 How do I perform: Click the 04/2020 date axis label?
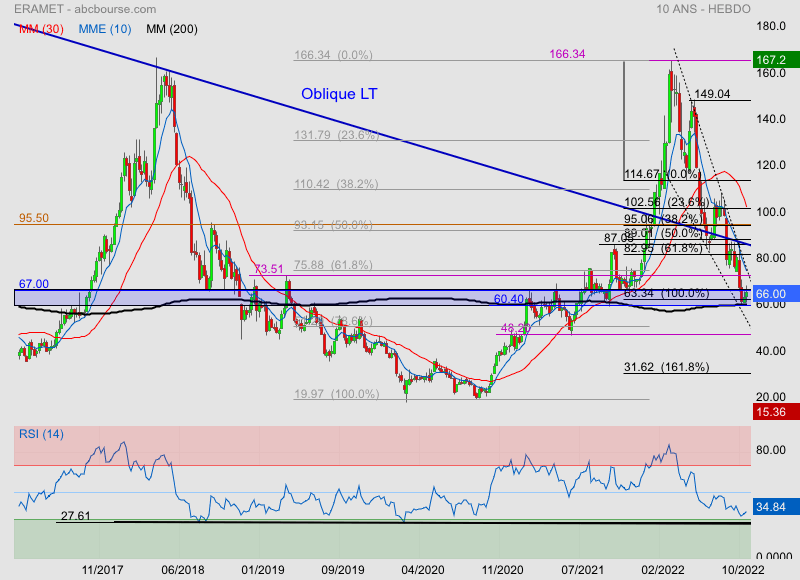pos(423,570)
